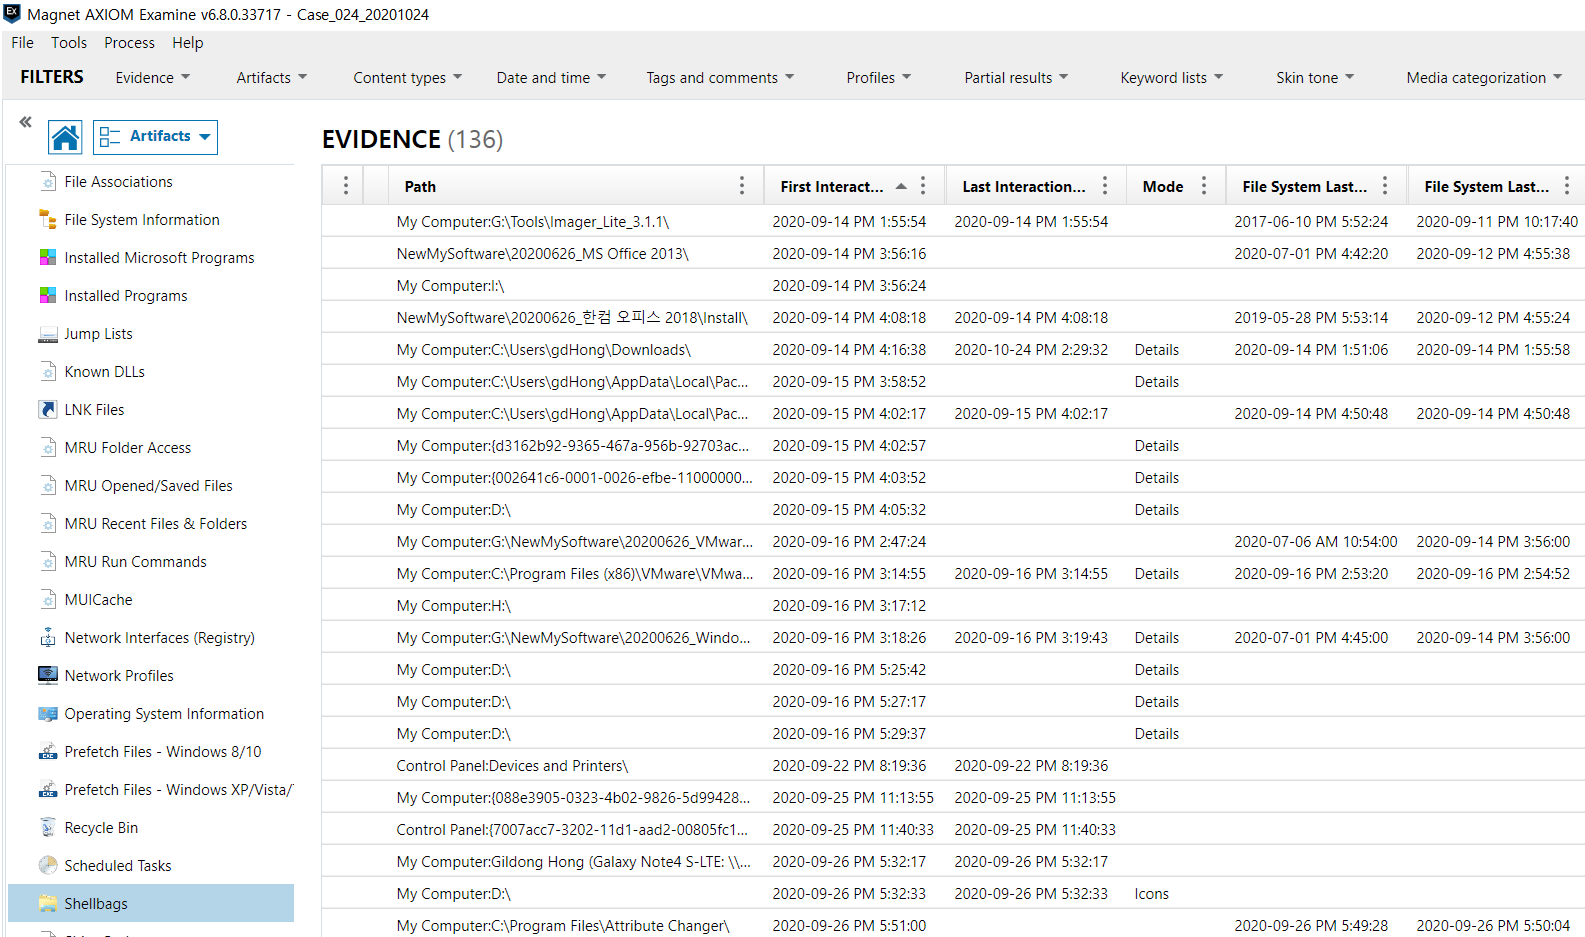Open the table options kebab menu
The image size is (1585, 937).
[x=346, y=185]
